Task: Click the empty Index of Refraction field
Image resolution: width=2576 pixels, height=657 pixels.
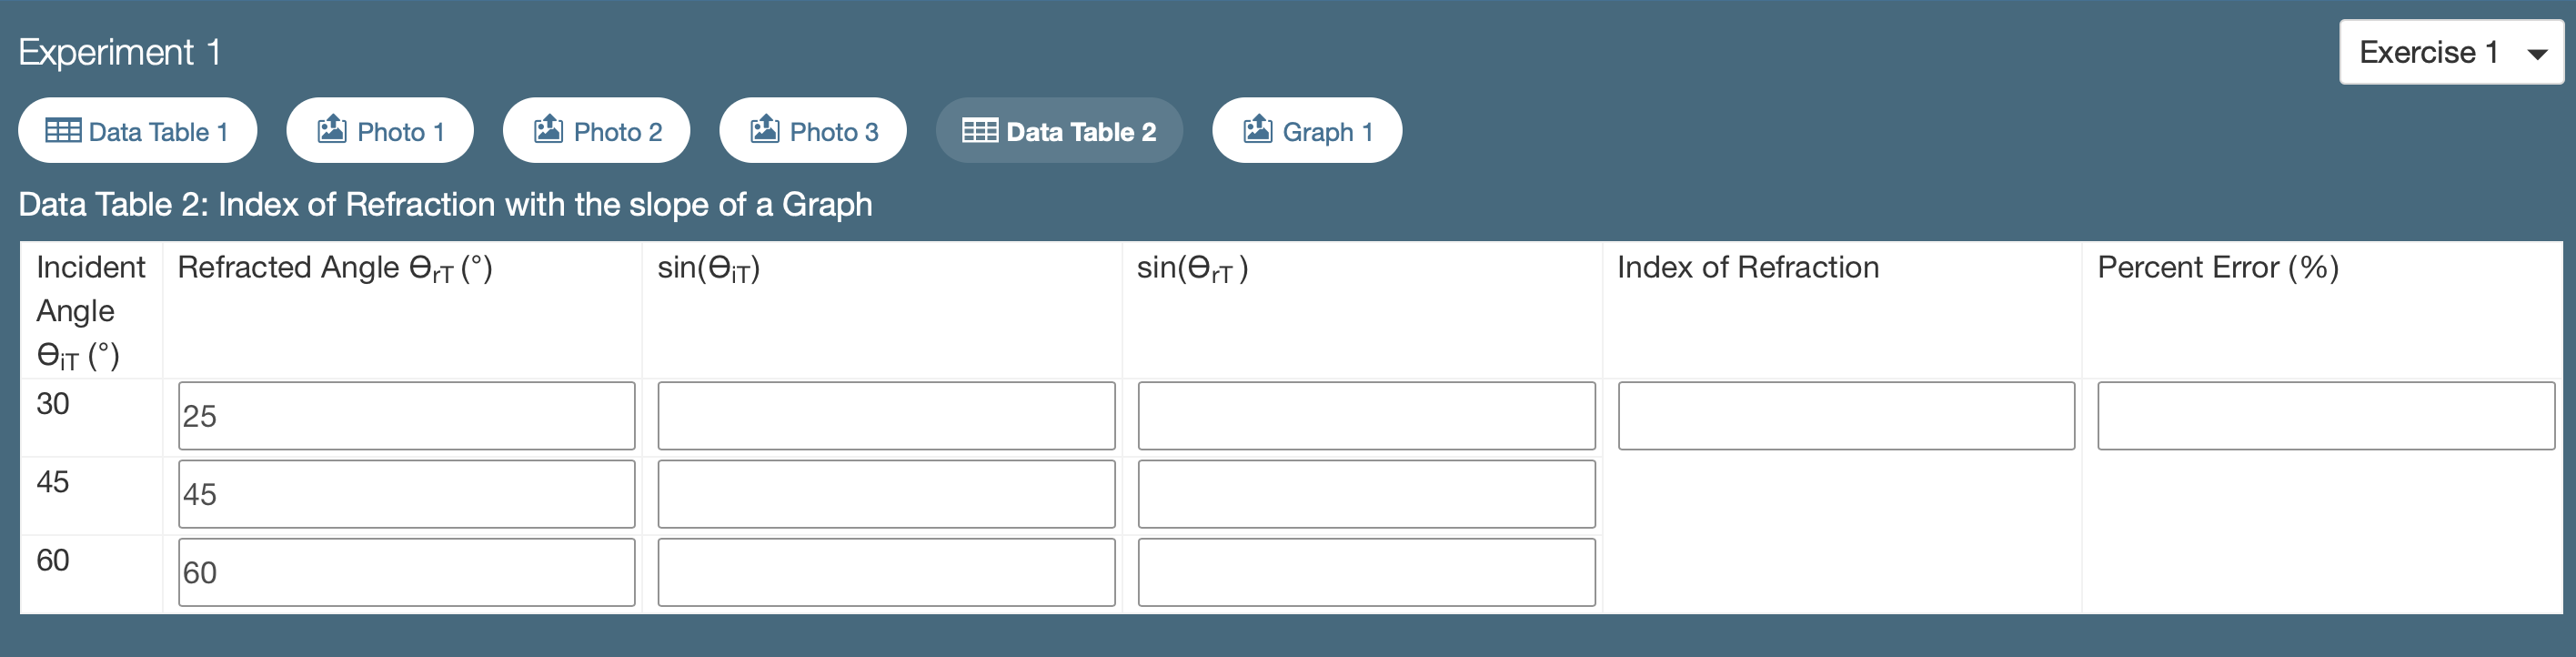Action: (1845, 416)
